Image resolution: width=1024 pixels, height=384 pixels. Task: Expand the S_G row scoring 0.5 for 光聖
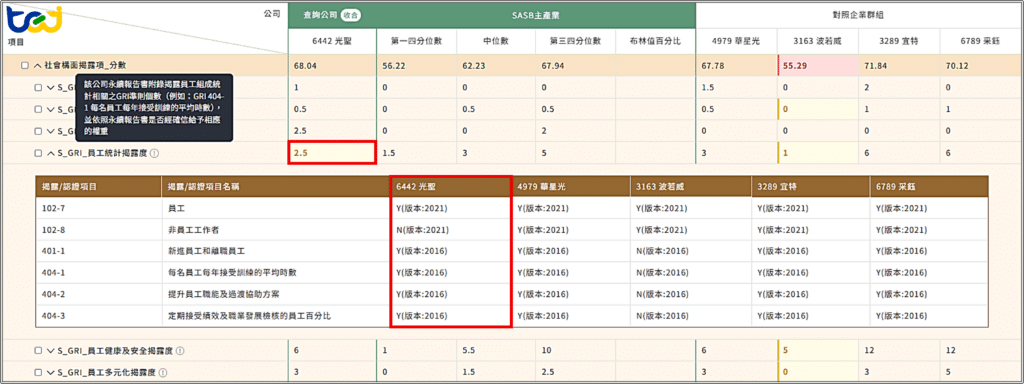coord(50,110)
